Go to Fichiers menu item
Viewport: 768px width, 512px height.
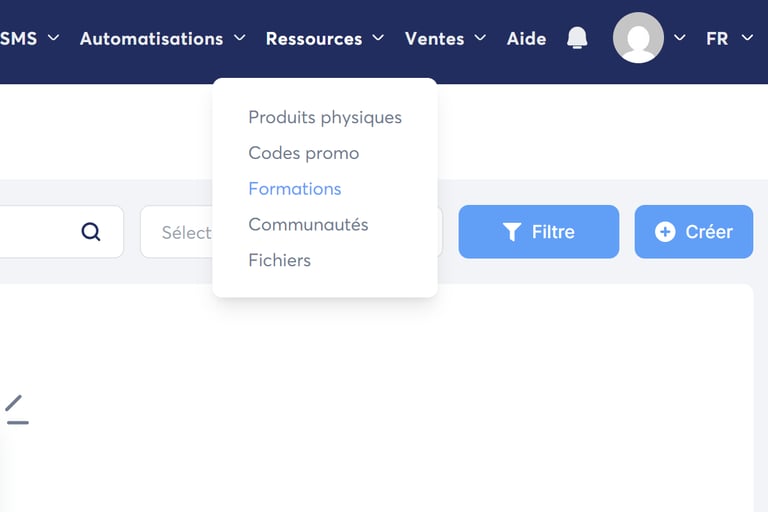click(x=280, y=260)
